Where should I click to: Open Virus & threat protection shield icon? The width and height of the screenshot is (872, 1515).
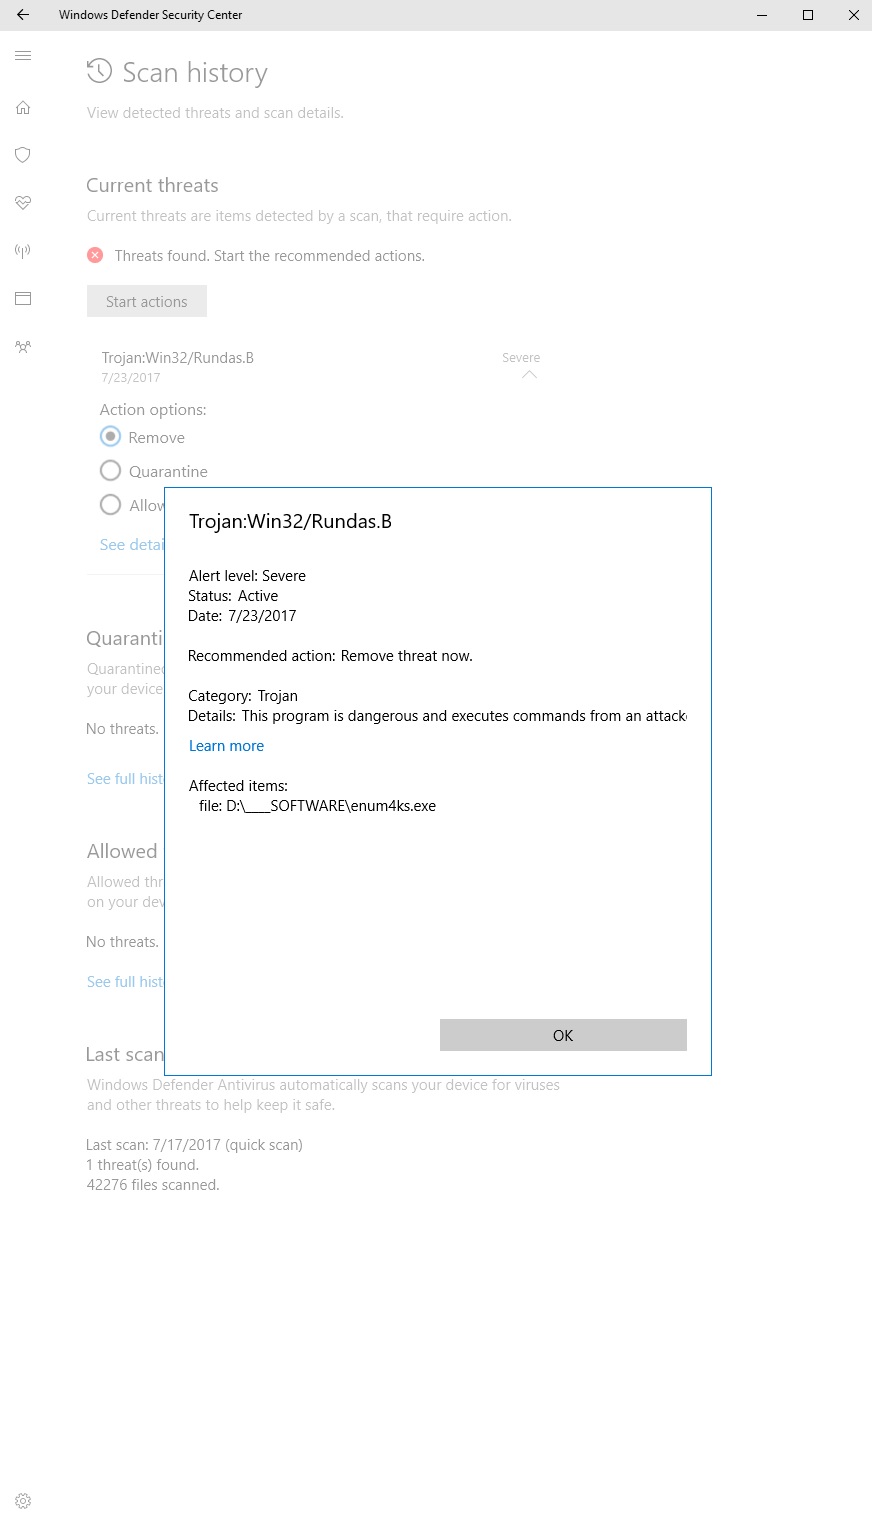(x=23, y=155)
